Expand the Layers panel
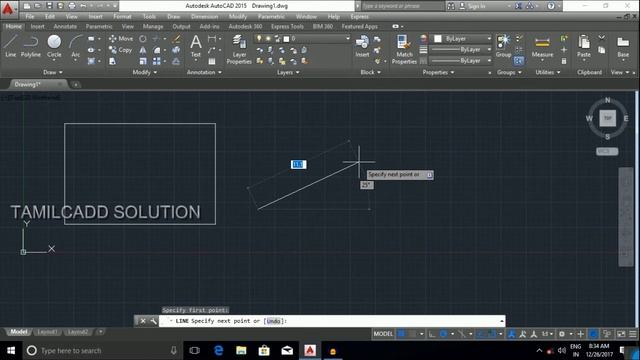640x360 pixels. point(288,72)
